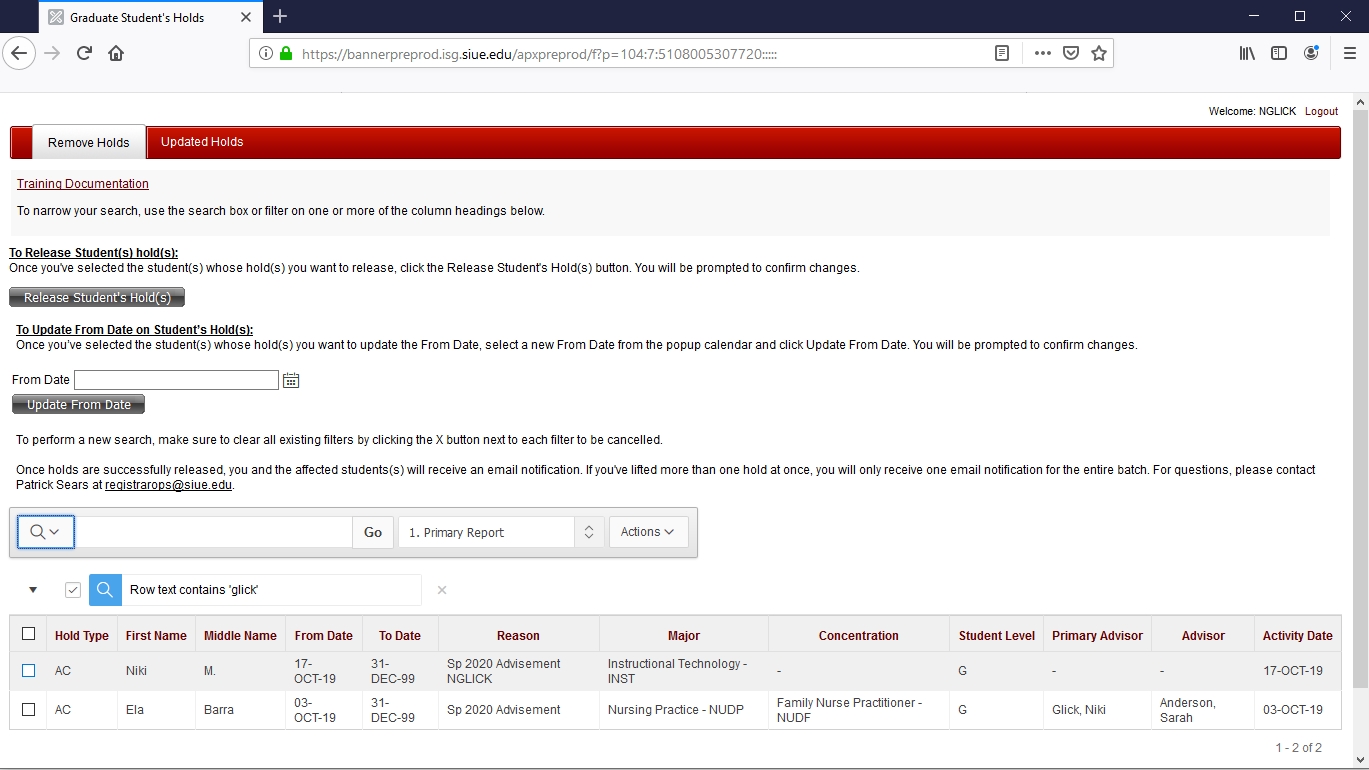Switch to the Updated Holds tab

coord(202,142)
